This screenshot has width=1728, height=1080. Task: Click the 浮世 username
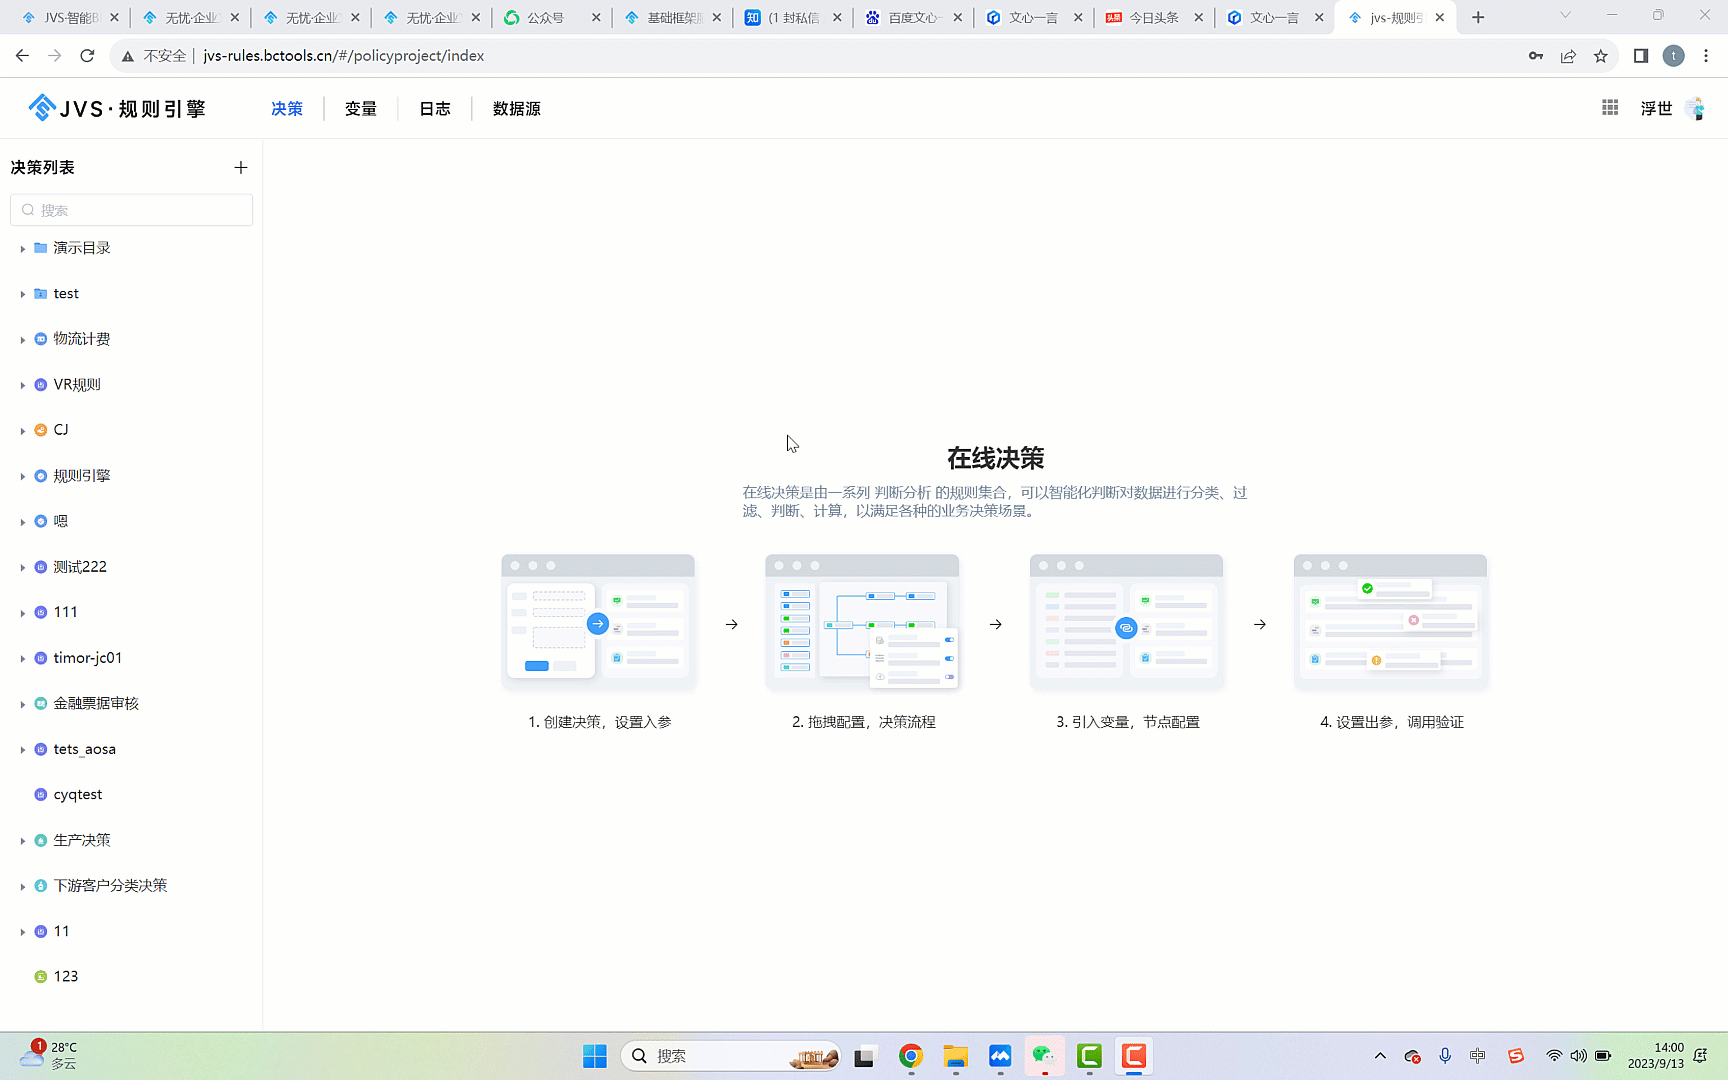click(1656, 108)
